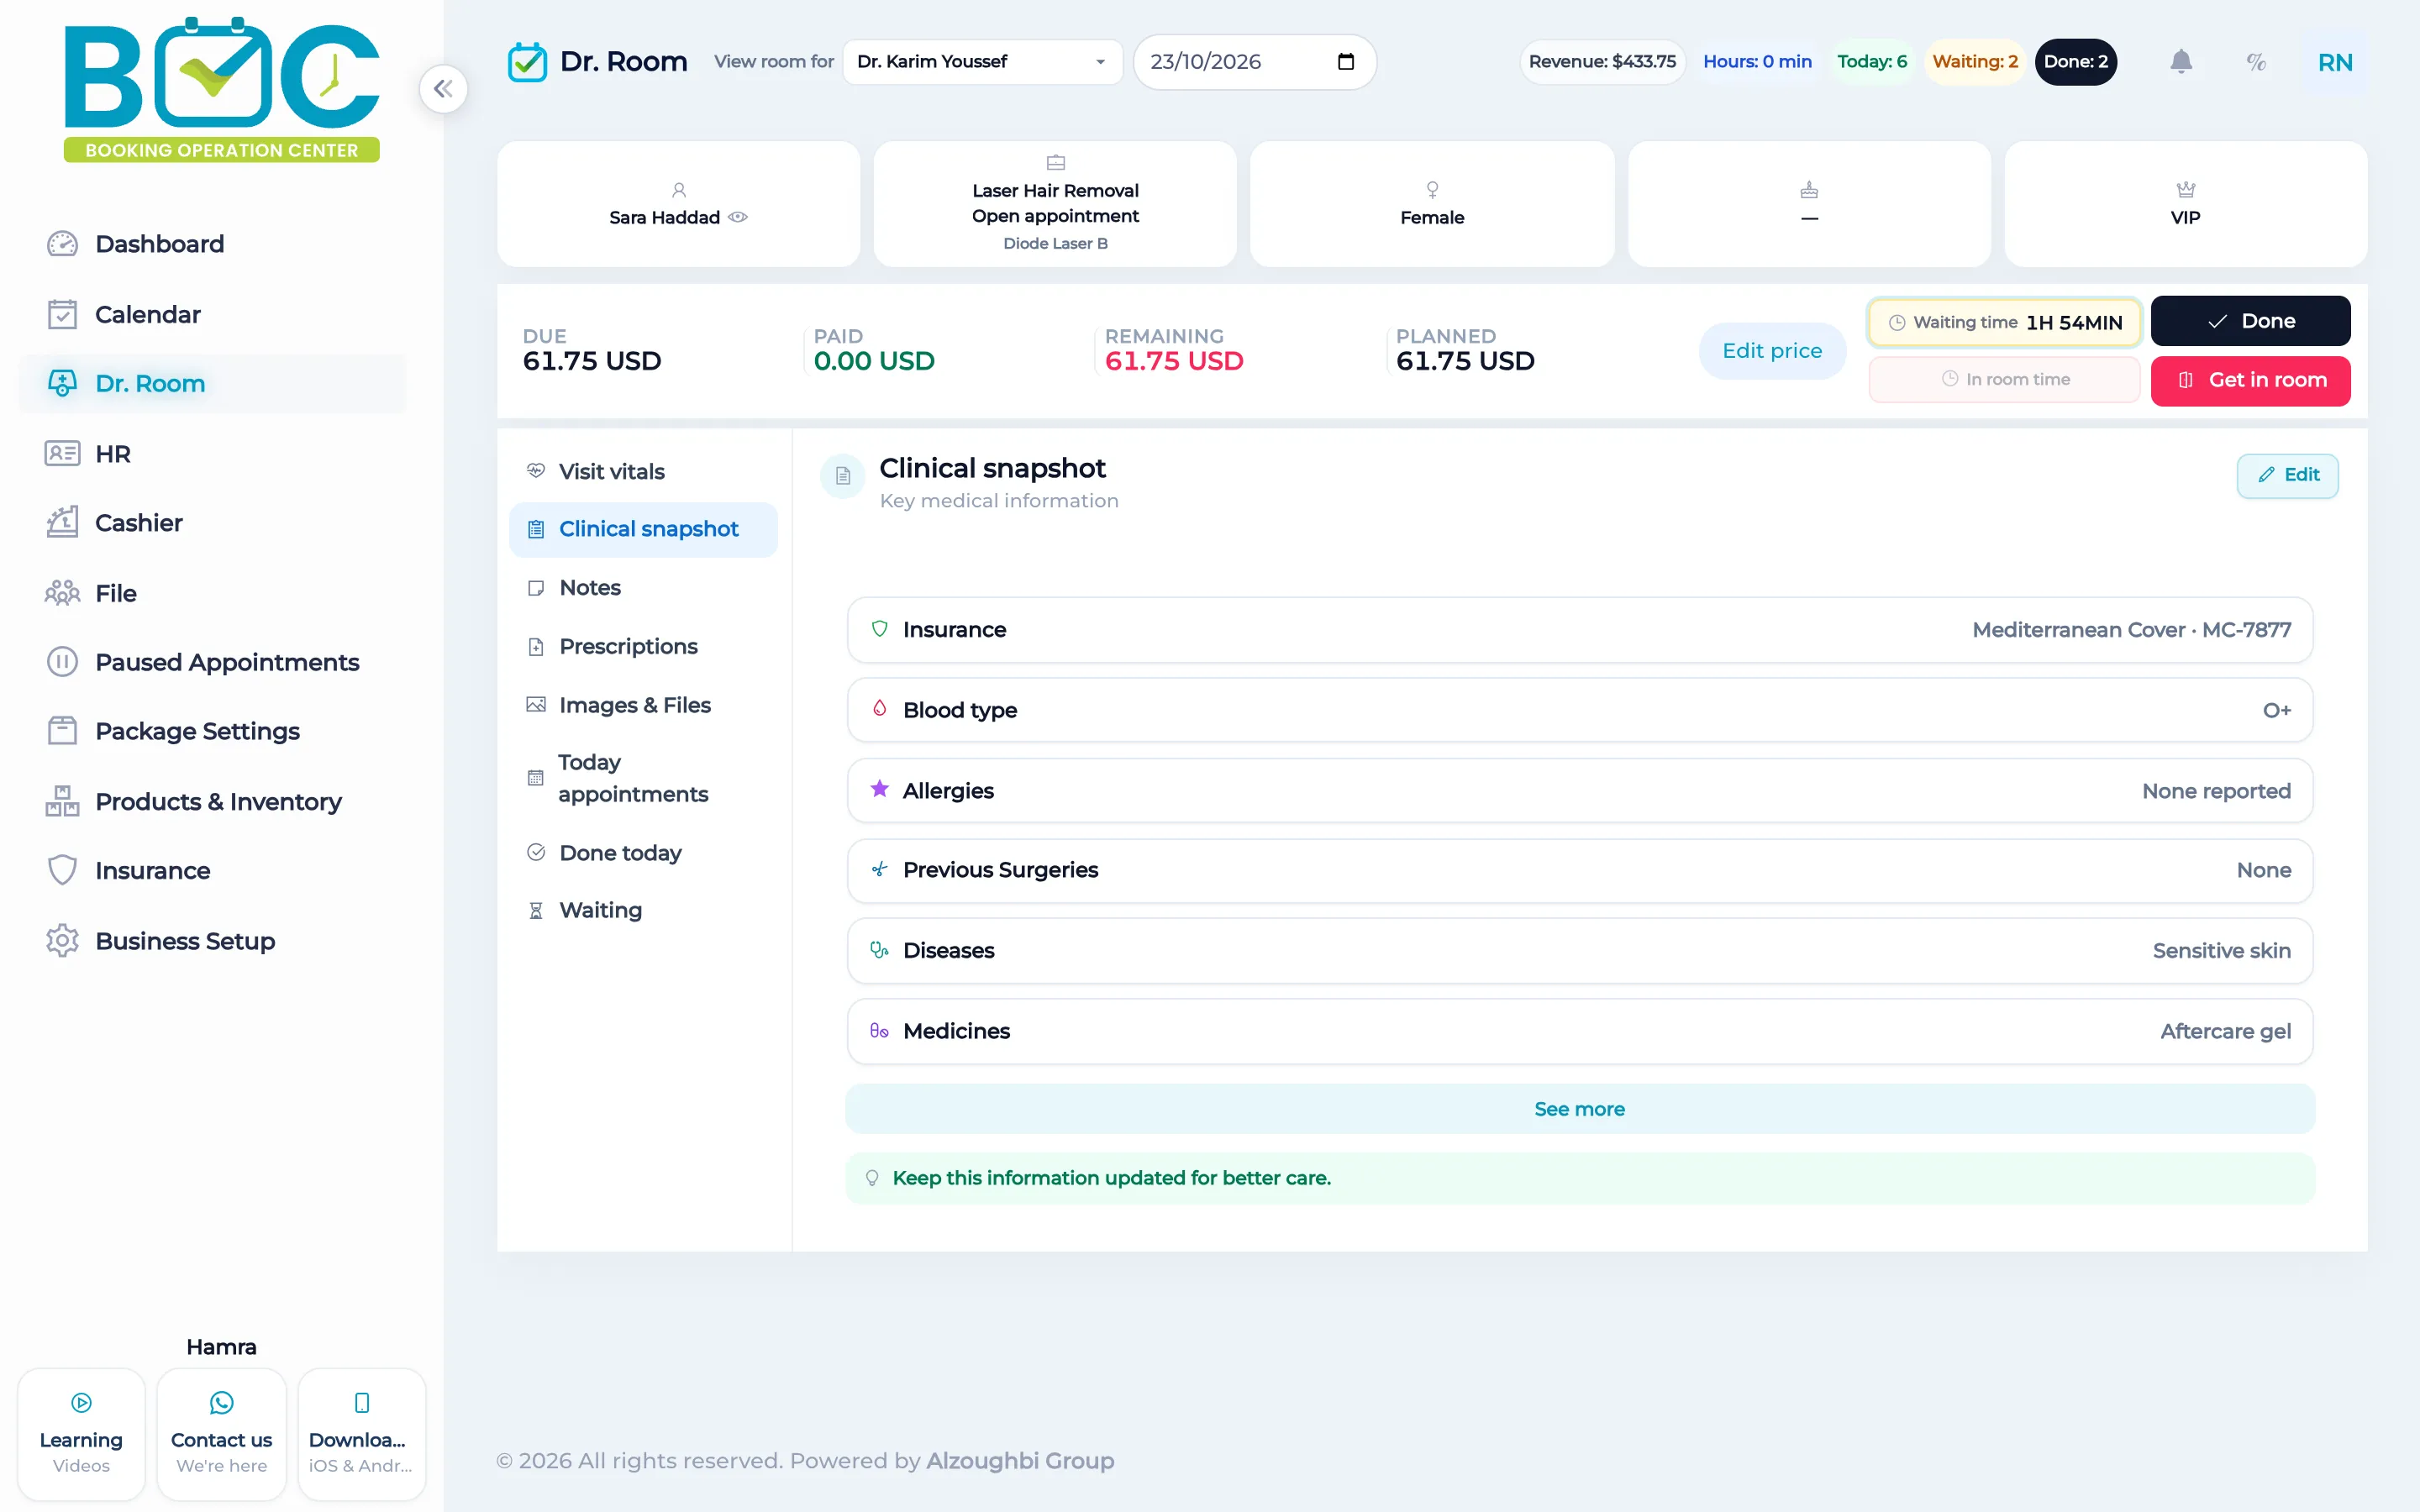Click the BOC Booking Operation Center logo
This screenshot has width=2420, height=1512.
pos(221,89)
